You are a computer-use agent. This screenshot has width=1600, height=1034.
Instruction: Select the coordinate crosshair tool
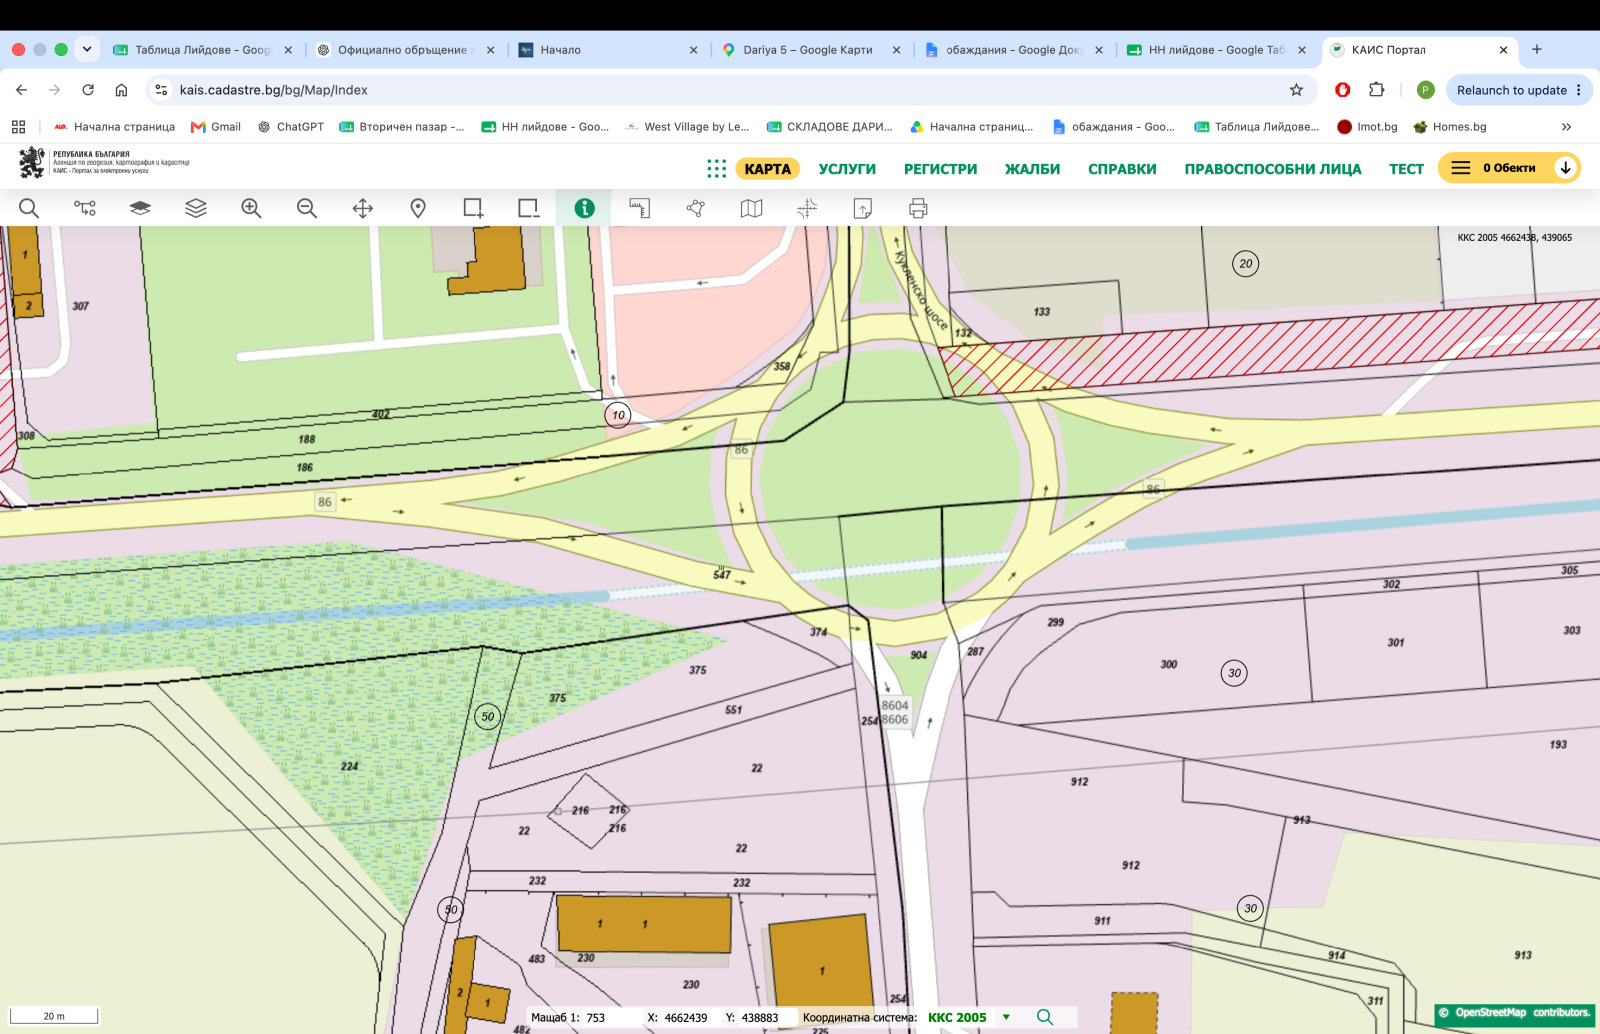click(807, 208)
